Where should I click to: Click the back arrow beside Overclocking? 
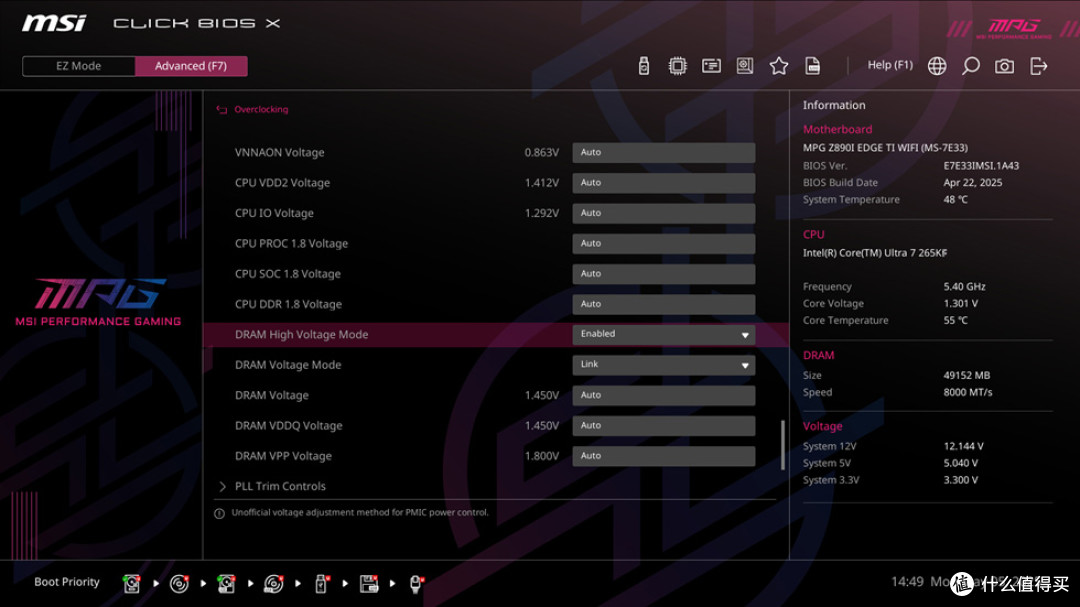coord(221,110)
